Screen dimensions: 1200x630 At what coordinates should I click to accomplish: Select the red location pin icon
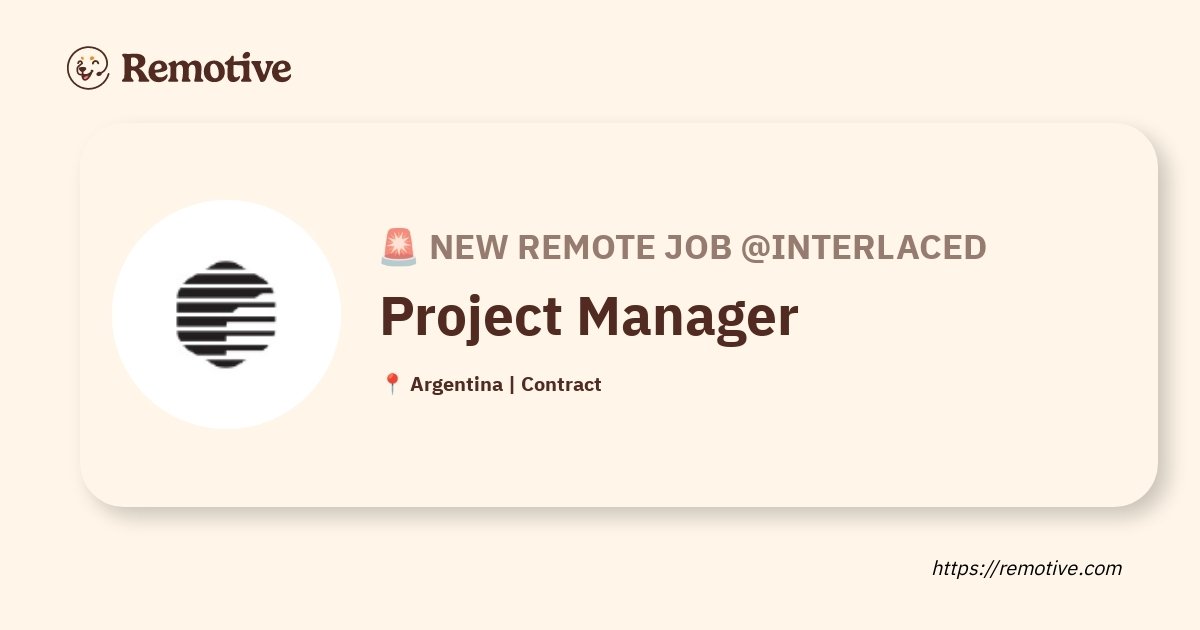coord(392,384)
